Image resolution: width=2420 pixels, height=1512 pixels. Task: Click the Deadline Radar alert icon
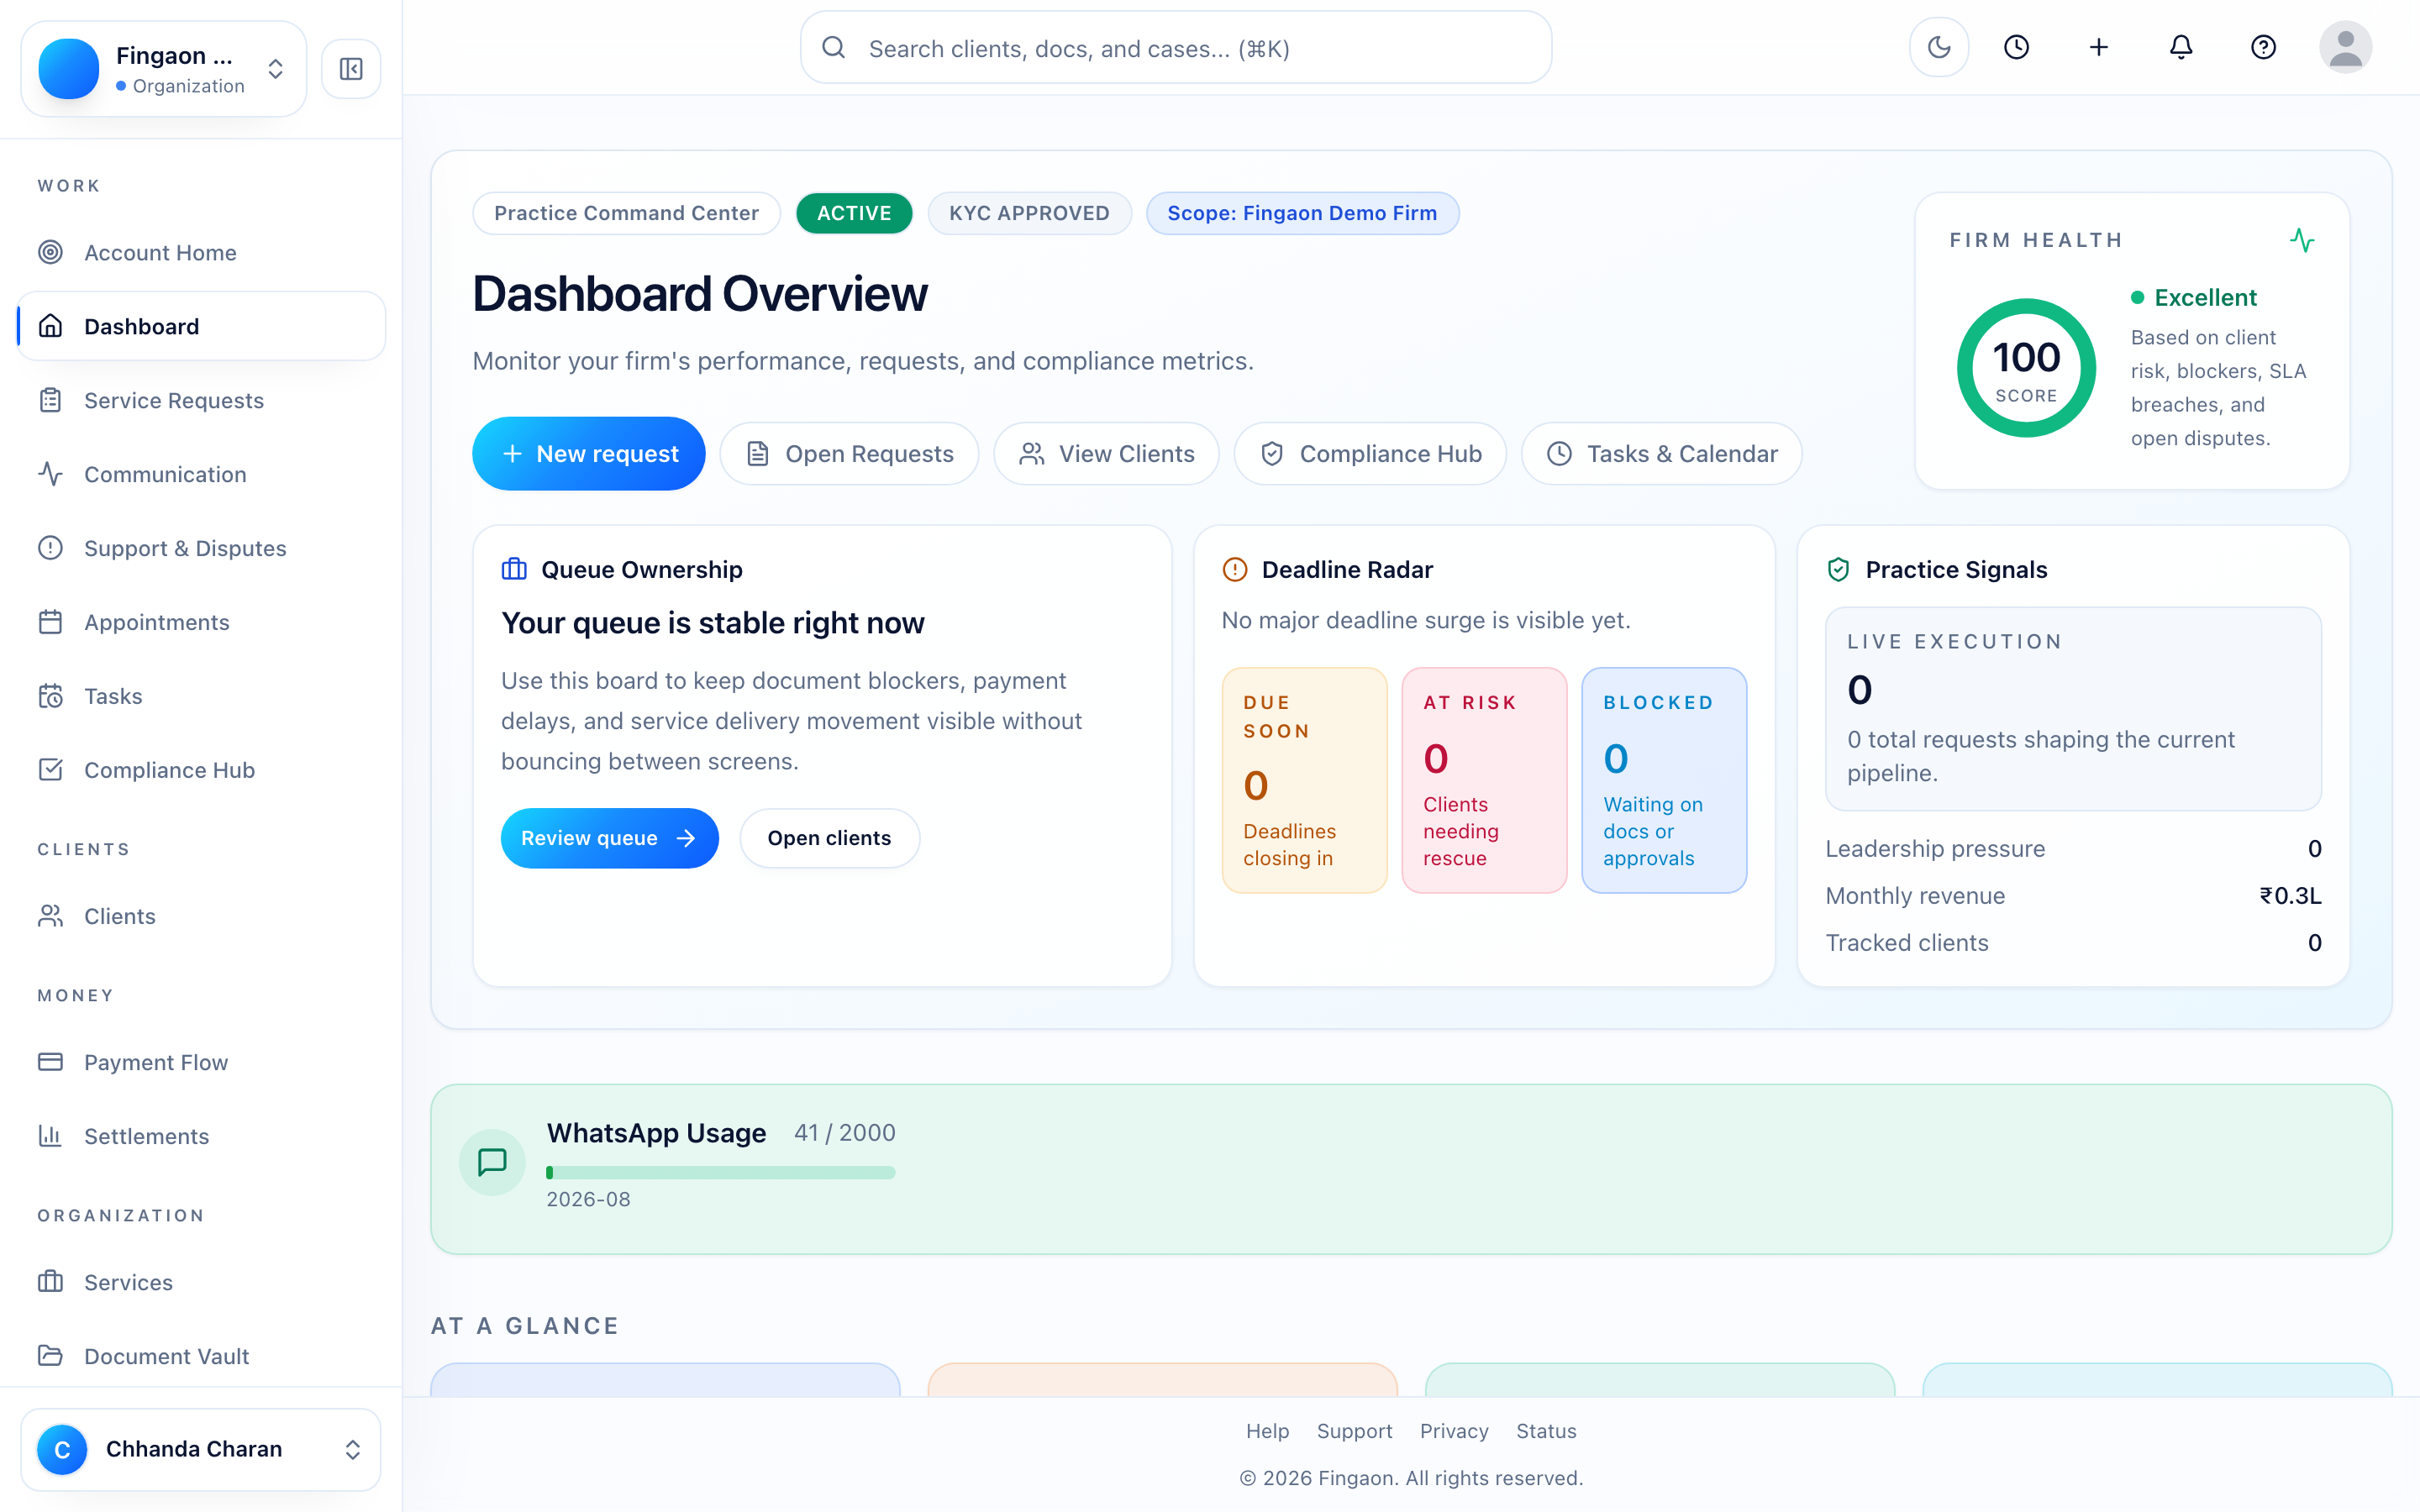(1235, 569)
